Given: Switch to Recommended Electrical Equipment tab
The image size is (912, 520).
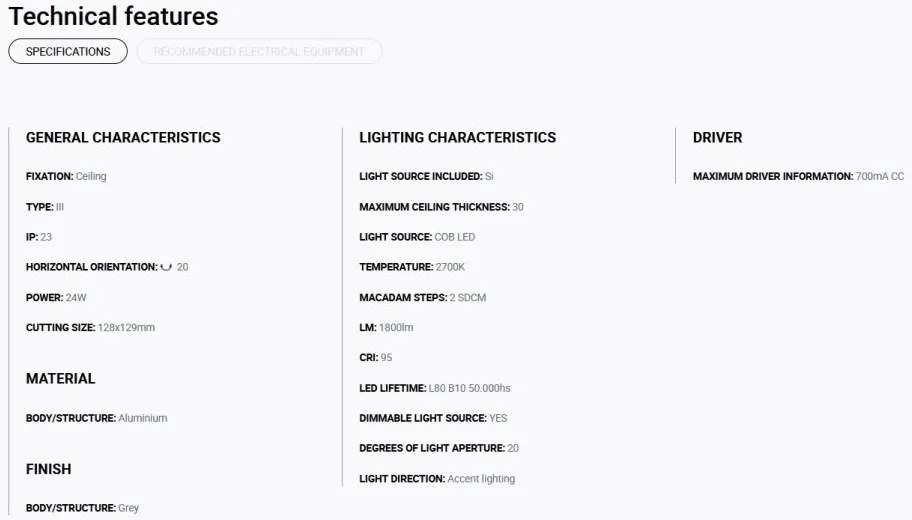Looking at the screenshot, I should [259, 51].
